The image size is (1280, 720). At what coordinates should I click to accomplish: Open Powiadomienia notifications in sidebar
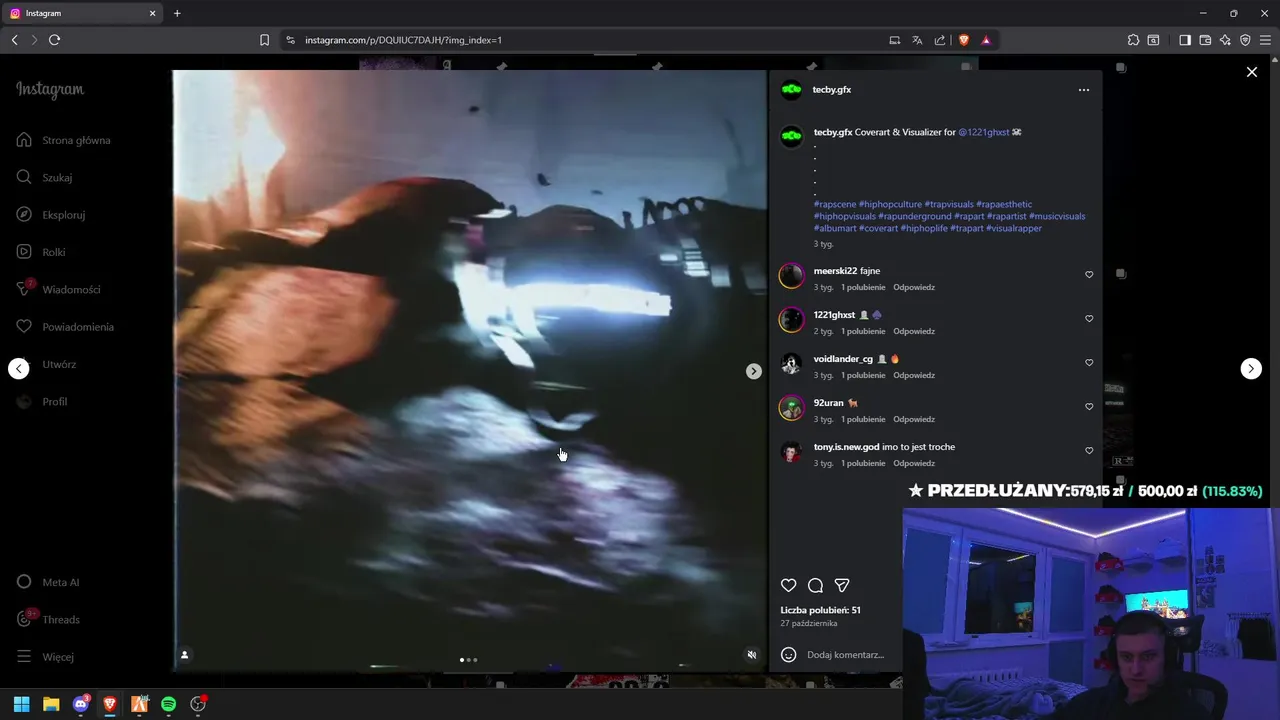pos(65,327)
